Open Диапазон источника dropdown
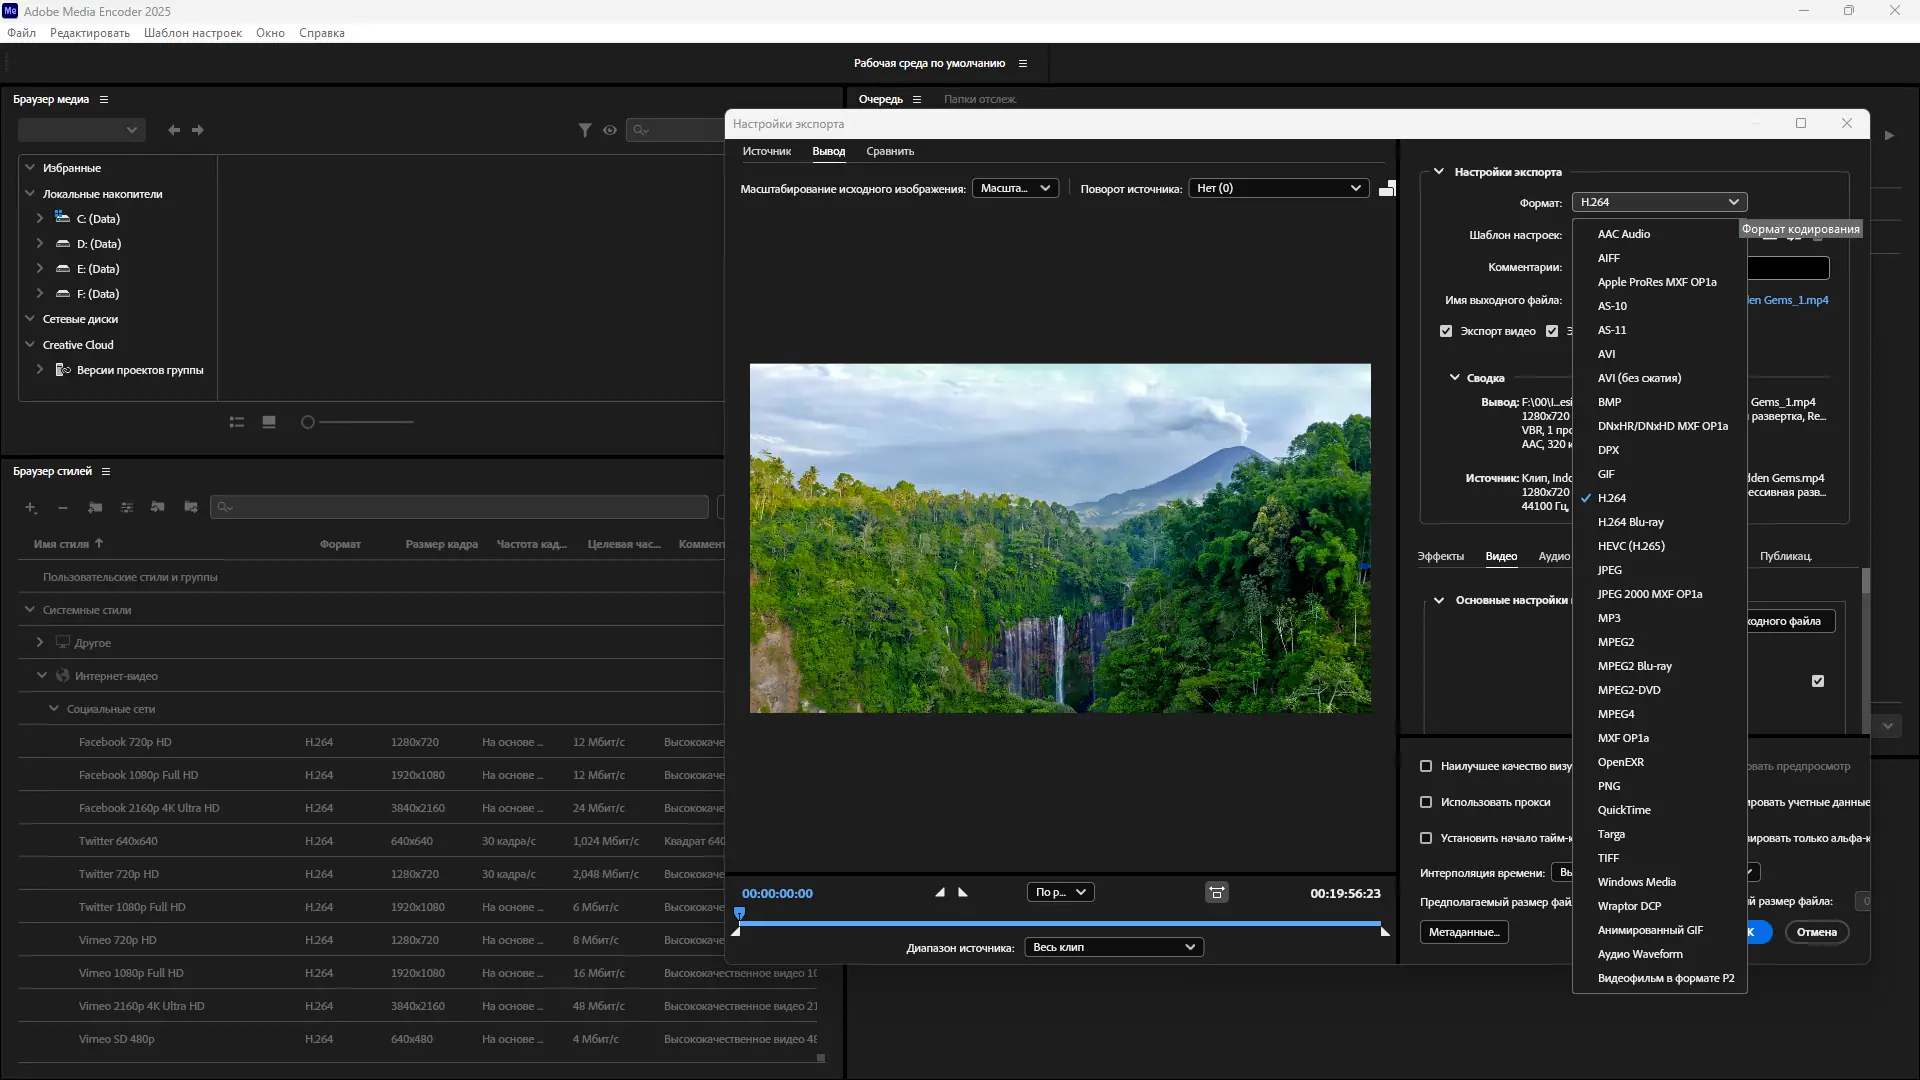1920x1080 pixels. [1114, 947]
